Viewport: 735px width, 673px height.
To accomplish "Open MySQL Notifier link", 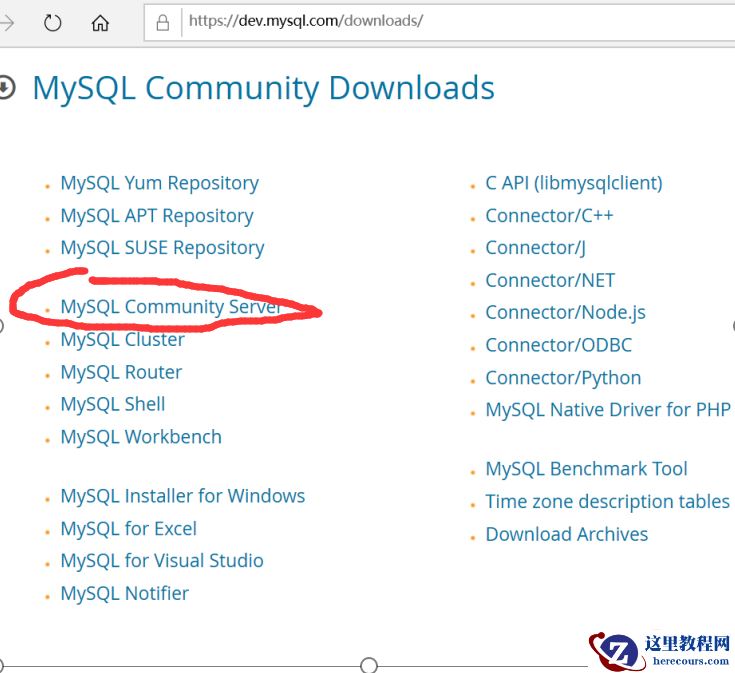I will [125, 593].
